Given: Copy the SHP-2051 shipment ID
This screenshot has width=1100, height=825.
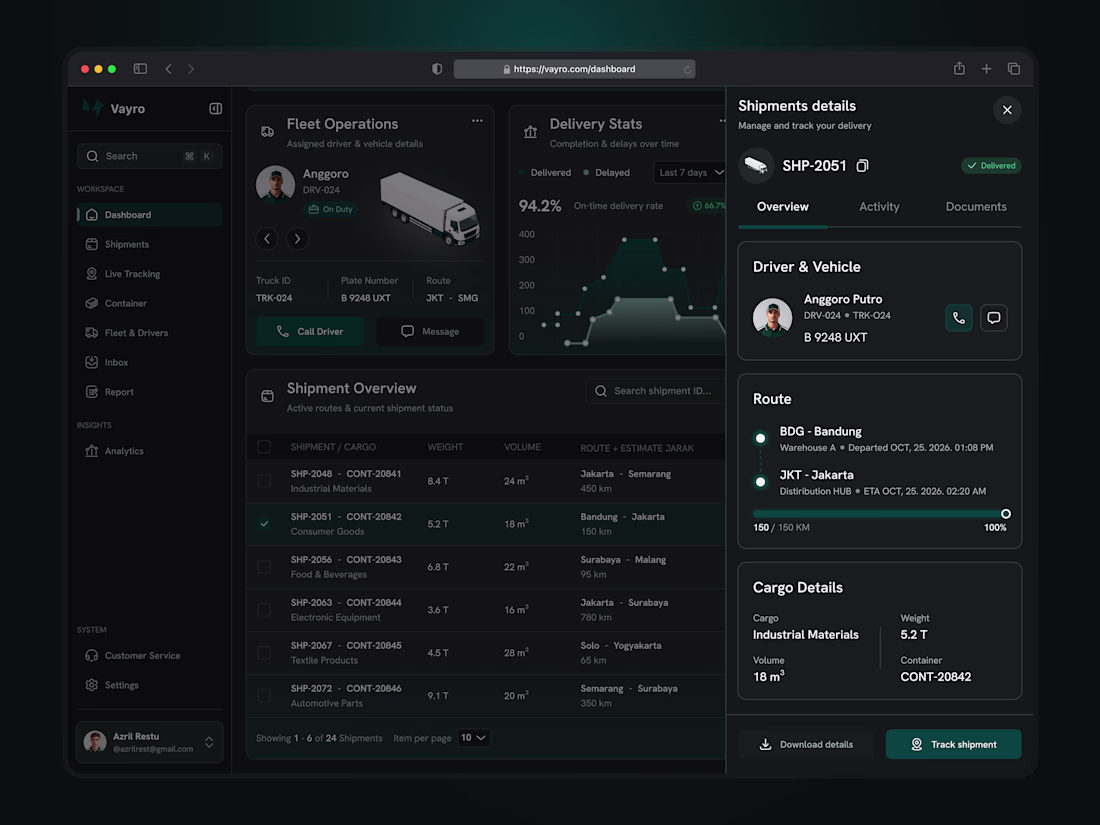Looking at the screenshot, I should tap(862, 166).
